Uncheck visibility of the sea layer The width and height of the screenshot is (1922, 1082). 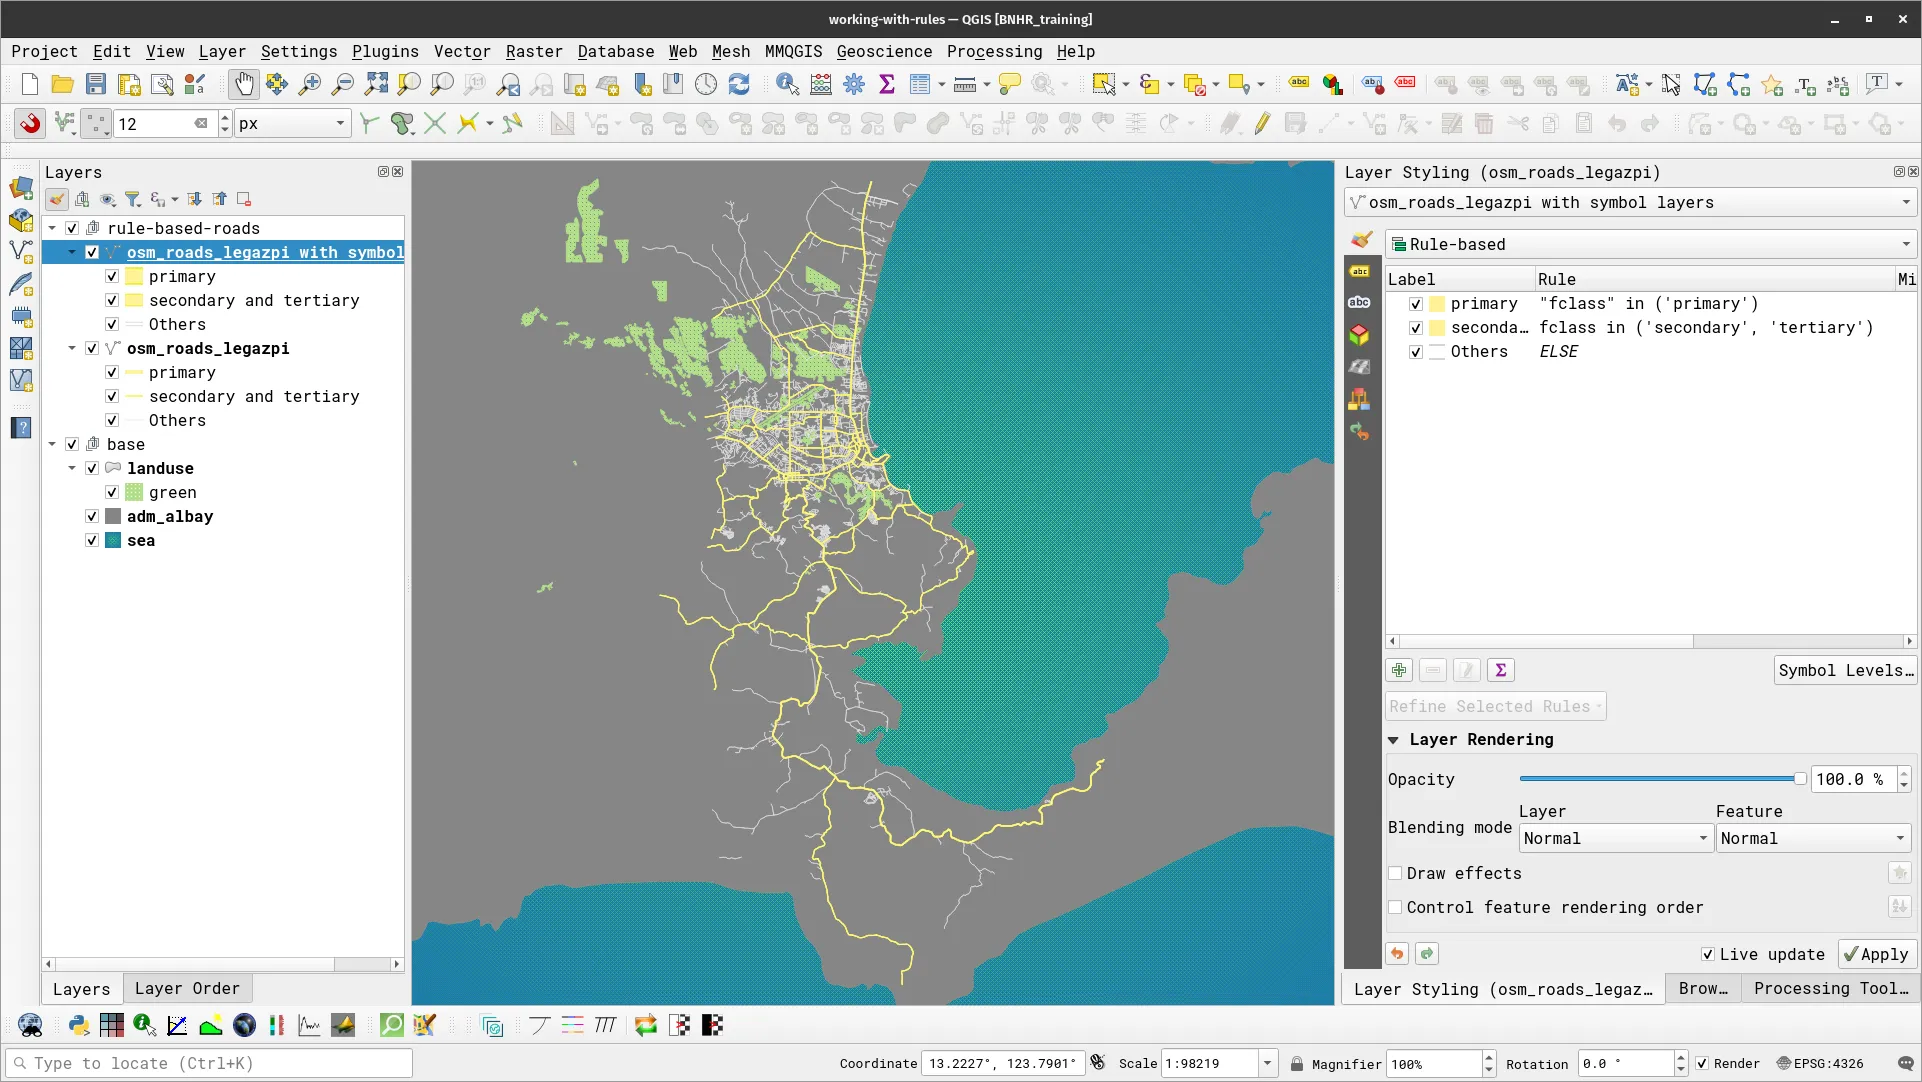91,540
